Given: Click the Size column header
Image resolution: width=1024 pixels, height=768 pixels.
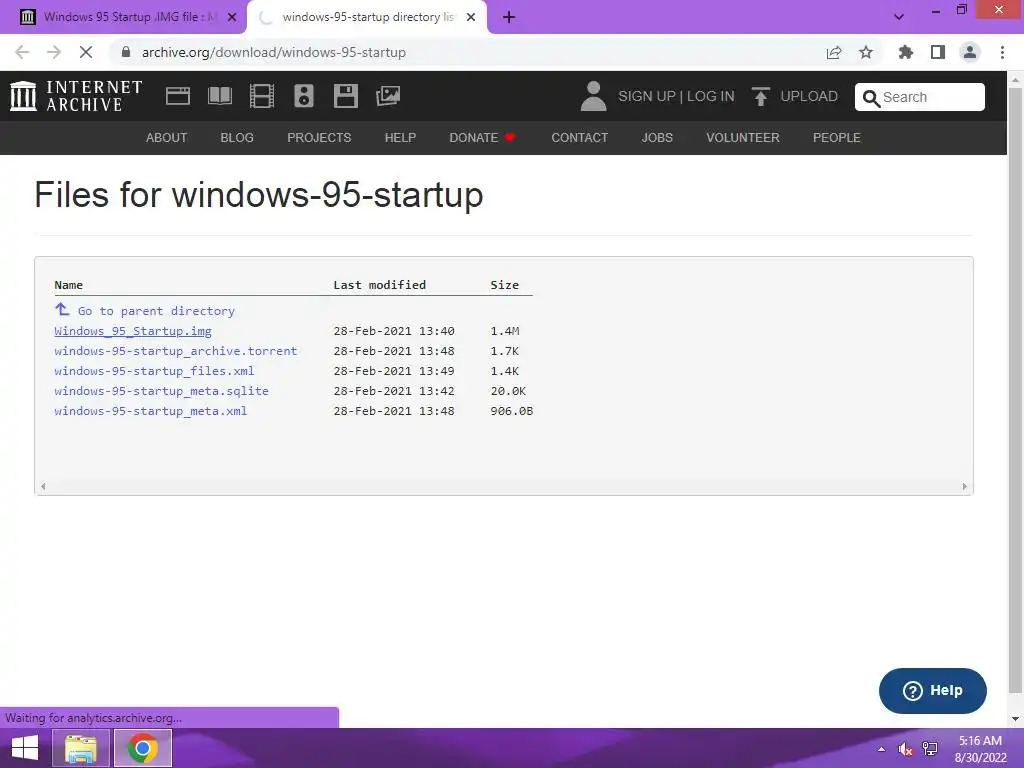Looking at the screenshot, I should [x=505, y=285].
